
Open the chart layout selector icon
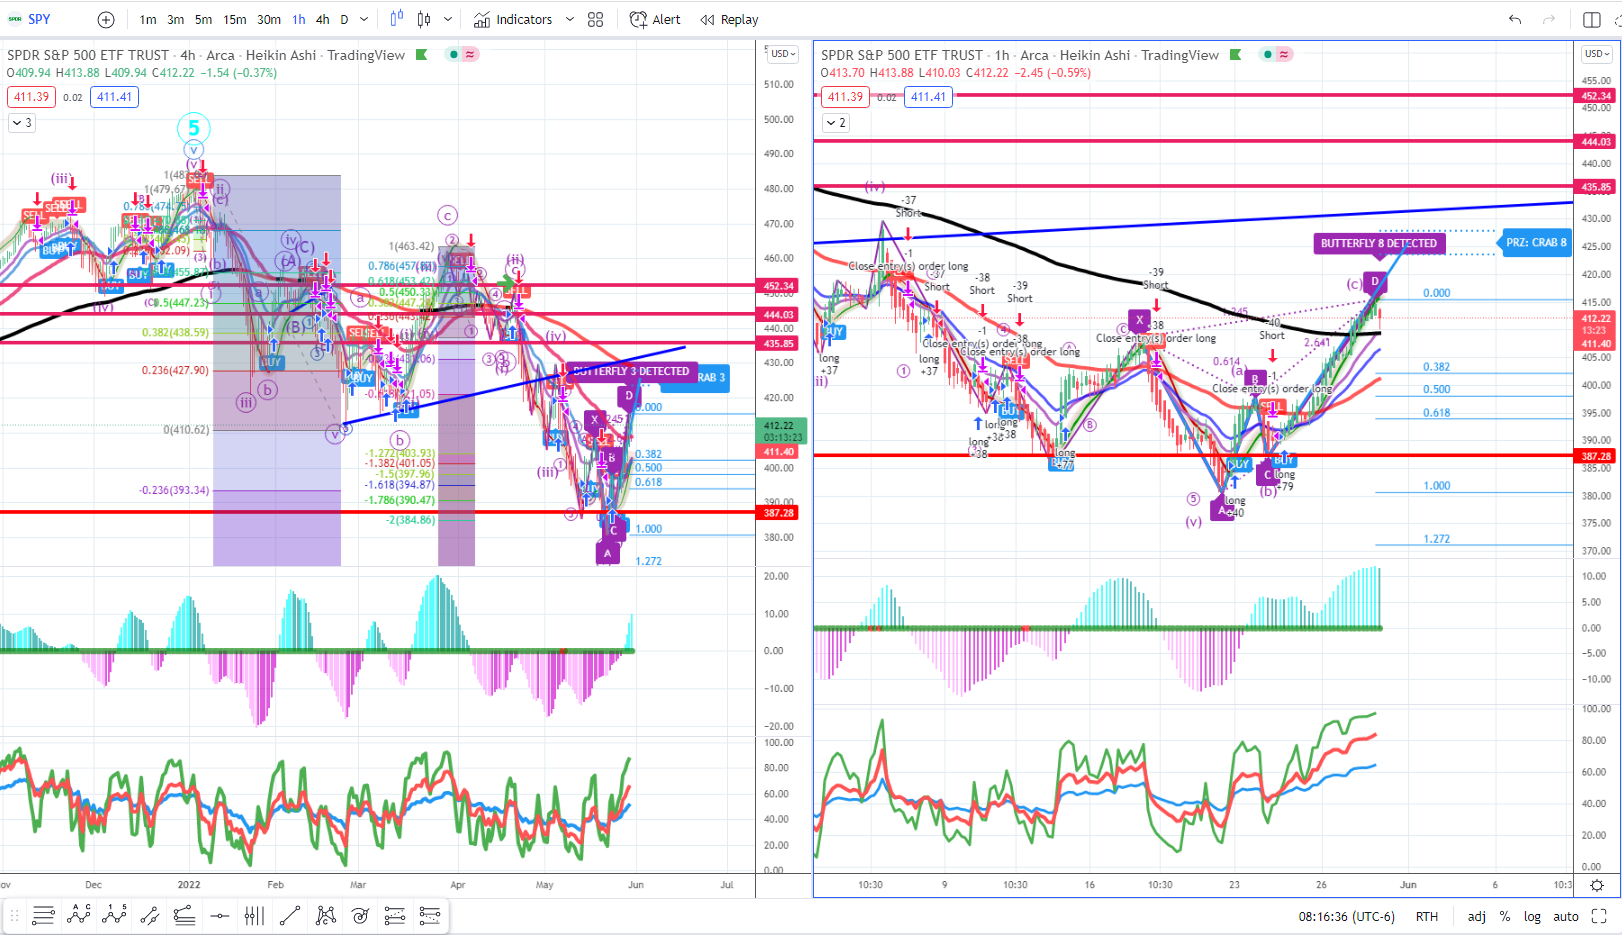[x=1592, y=19]
